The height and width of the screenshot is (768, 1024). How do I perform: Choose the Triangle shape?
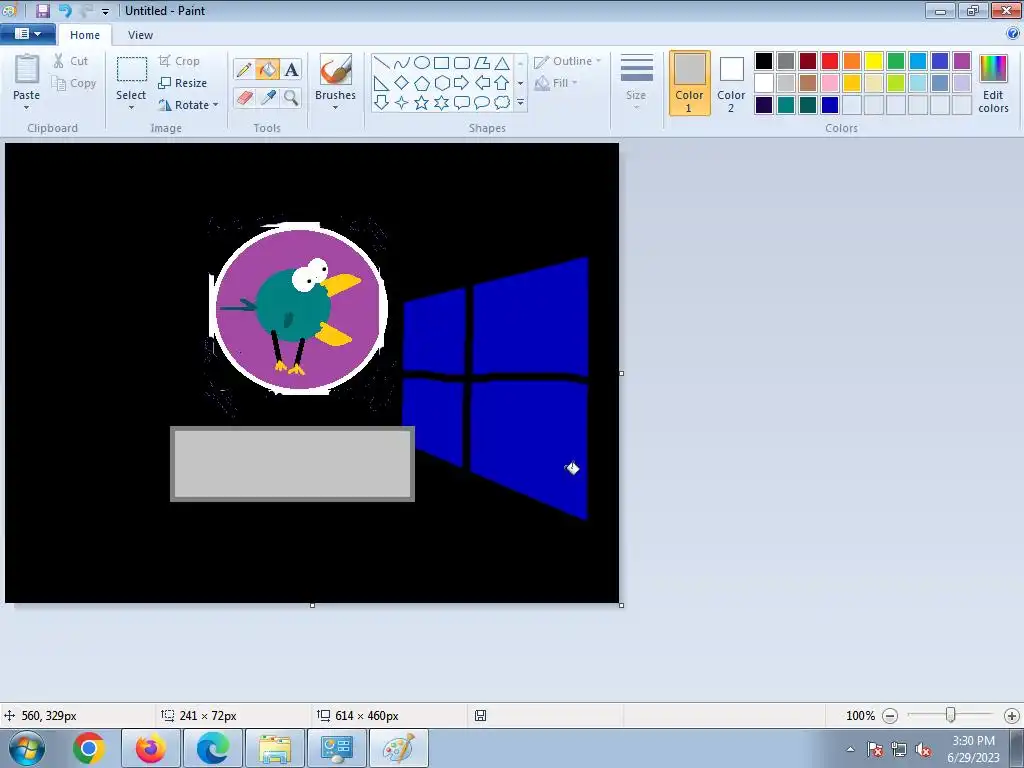pyautogui.click(x=502, y=63)
